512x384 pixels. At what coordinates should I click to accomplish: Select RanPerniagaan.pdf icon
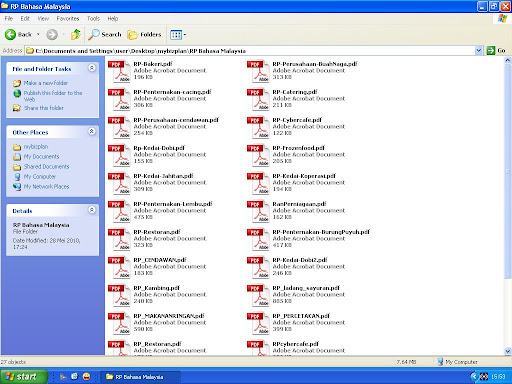(x=258, y=211)
